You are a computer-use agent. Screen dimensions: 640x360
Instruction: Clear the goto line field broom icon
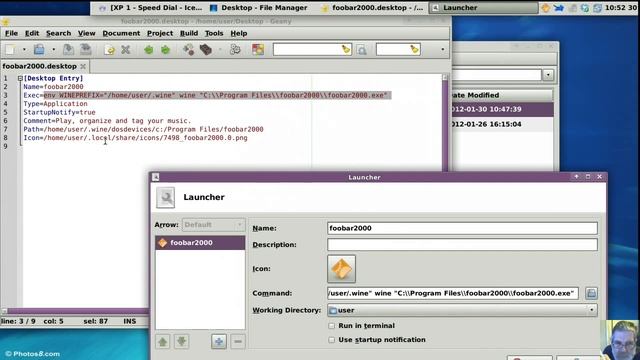click(x=414, y=49)
